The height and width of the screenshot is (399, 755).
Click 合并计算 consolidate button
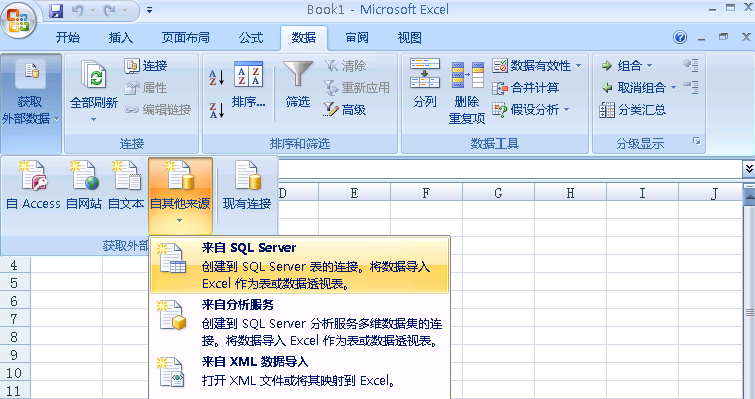coord(526,88)
